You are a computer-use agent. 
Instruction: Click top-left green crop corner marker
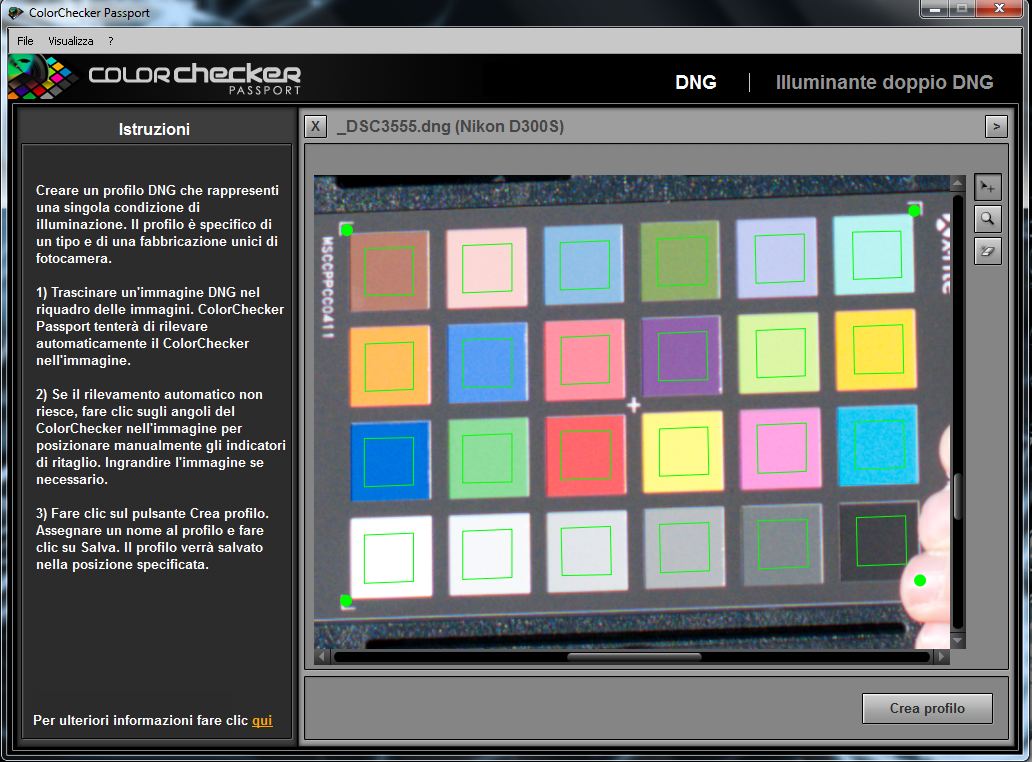347,230
